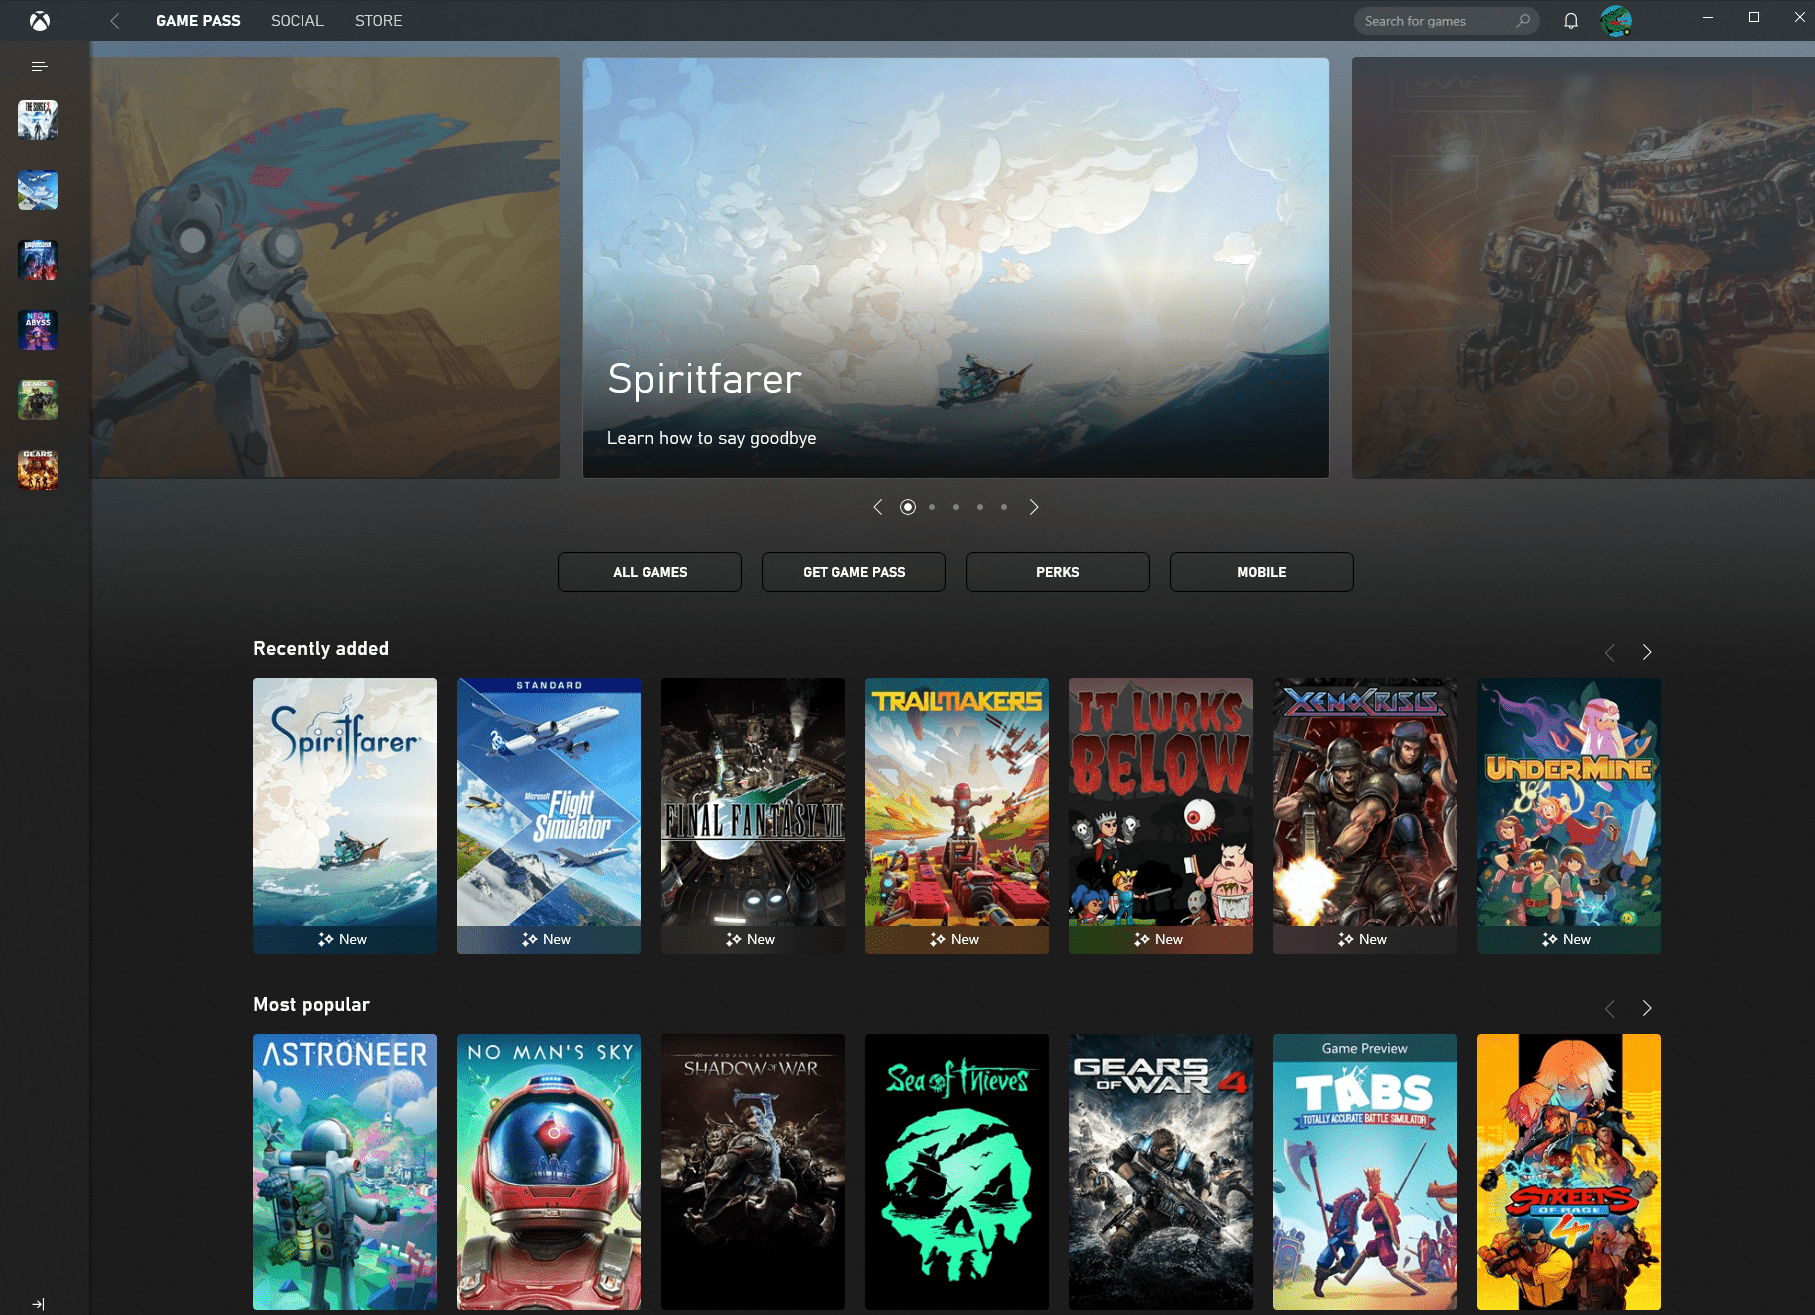Open The Surge 2 sidebar shortcut
Image resolution: width=1815 pixels, height=1315 pixels.
click(x=38, y=120)
